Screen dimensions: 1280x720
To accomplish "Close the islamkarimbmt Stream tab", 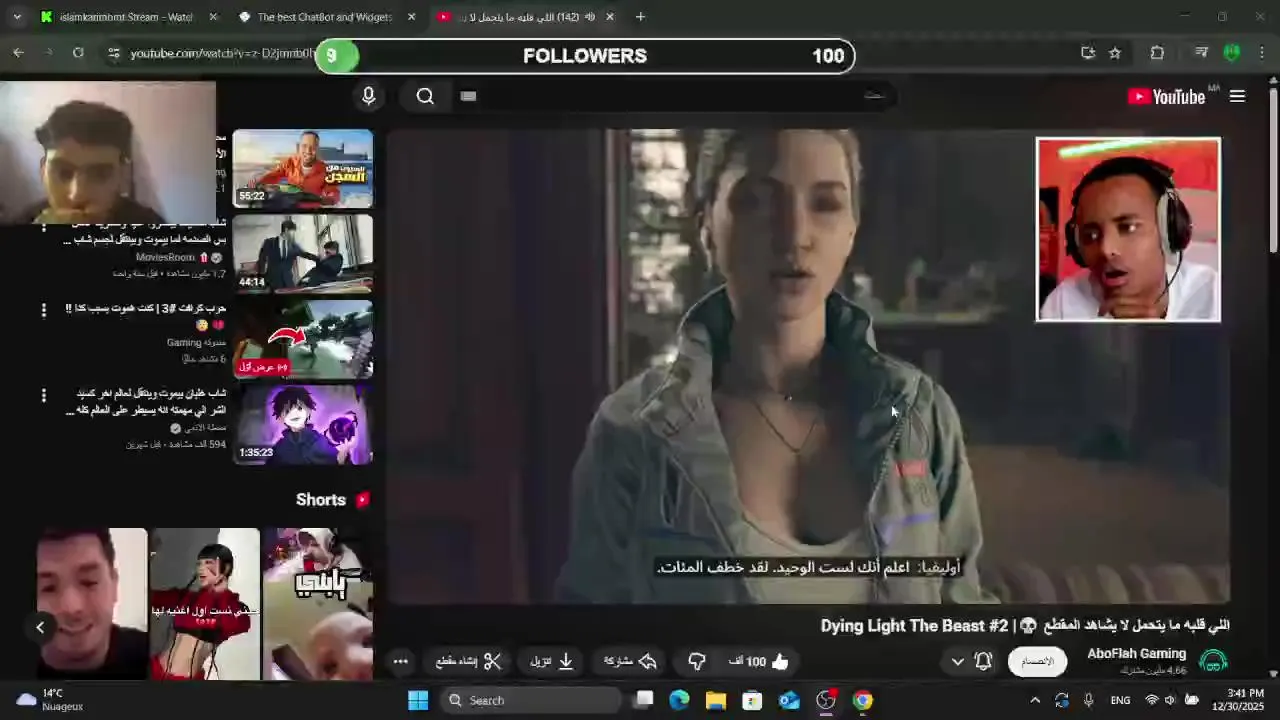I will (213, 17).
